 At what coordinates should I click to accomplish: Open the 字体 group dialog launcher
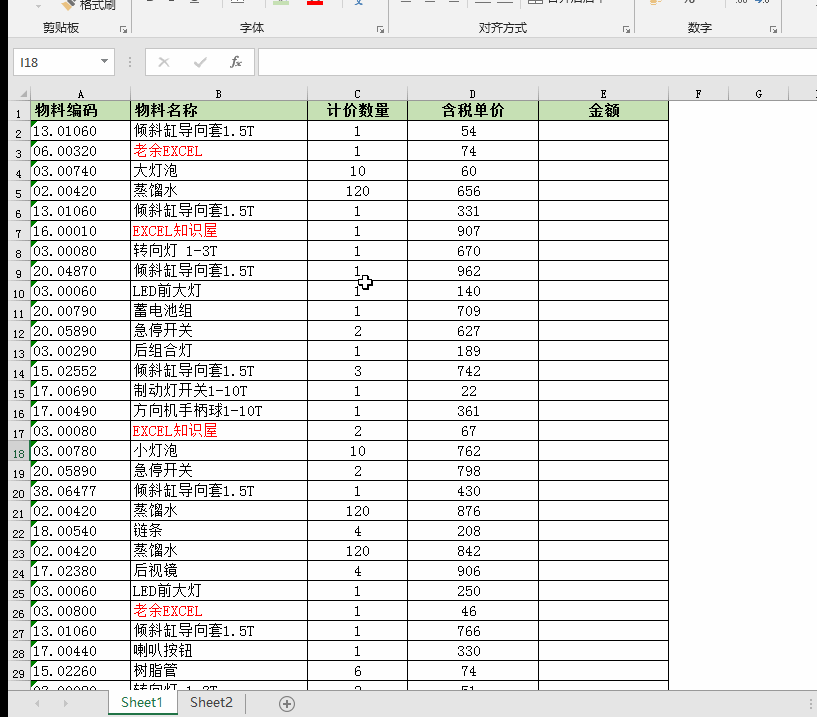click(380, 30)
